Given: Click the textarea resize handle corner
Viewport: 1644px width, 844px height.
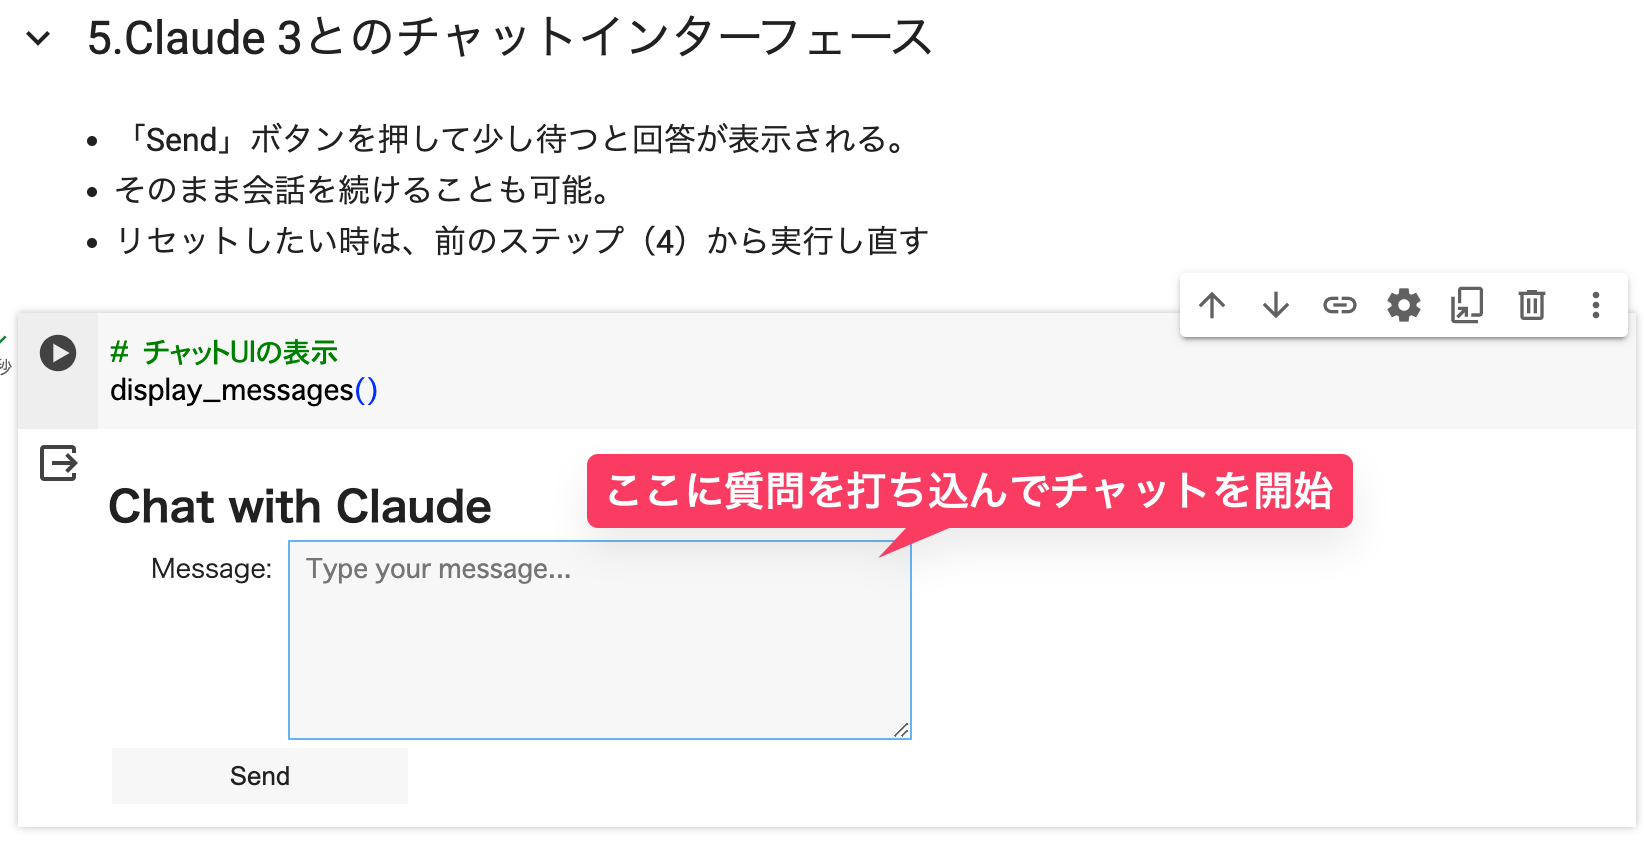Looking at the screenshot, I should tap(902, 731).
